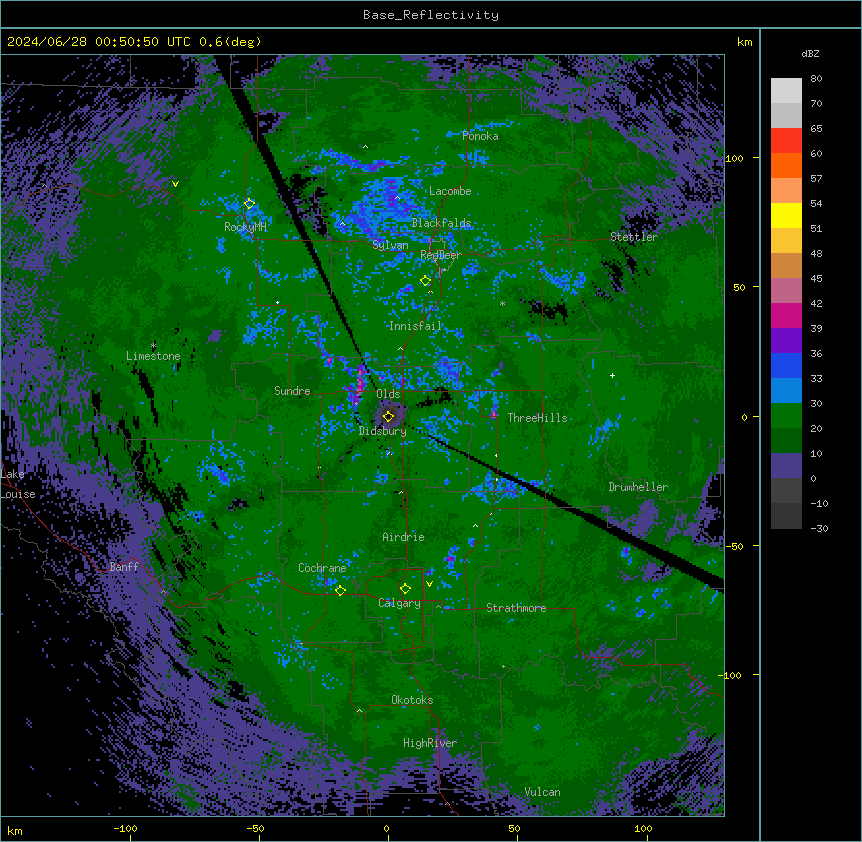Viewport: 862px width, 842px height.
Task: Select the yellow diamond marker at RockyMH
Action: coord(249,204)
